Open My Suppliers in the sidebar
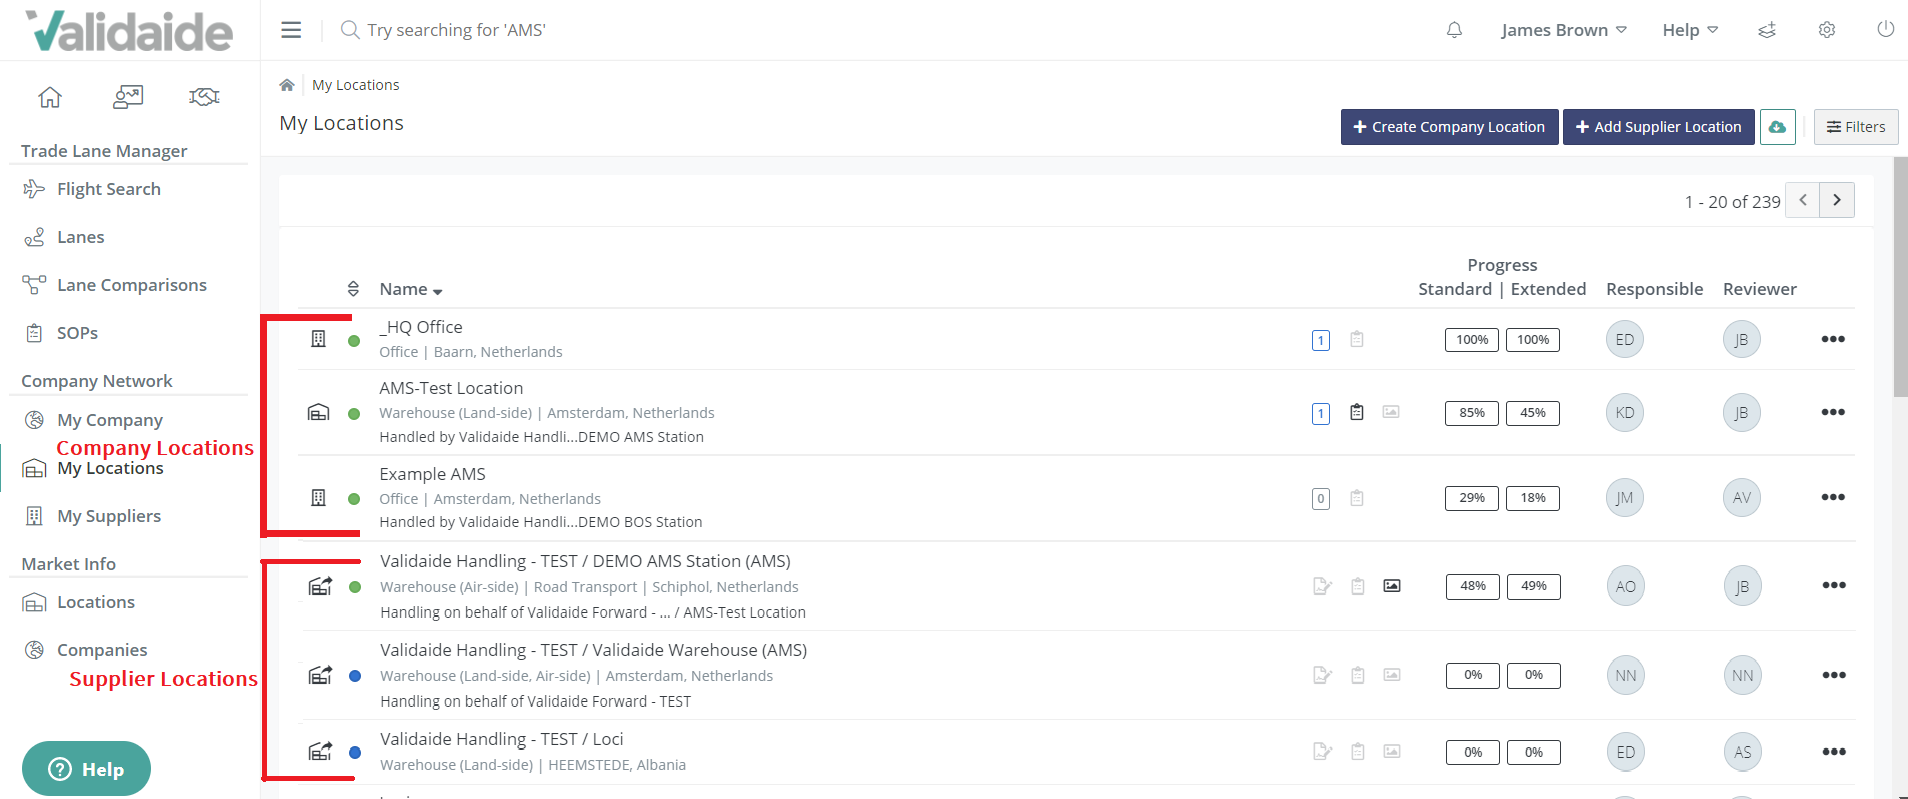The image size is (1908, 799). [x=108, y=516]
